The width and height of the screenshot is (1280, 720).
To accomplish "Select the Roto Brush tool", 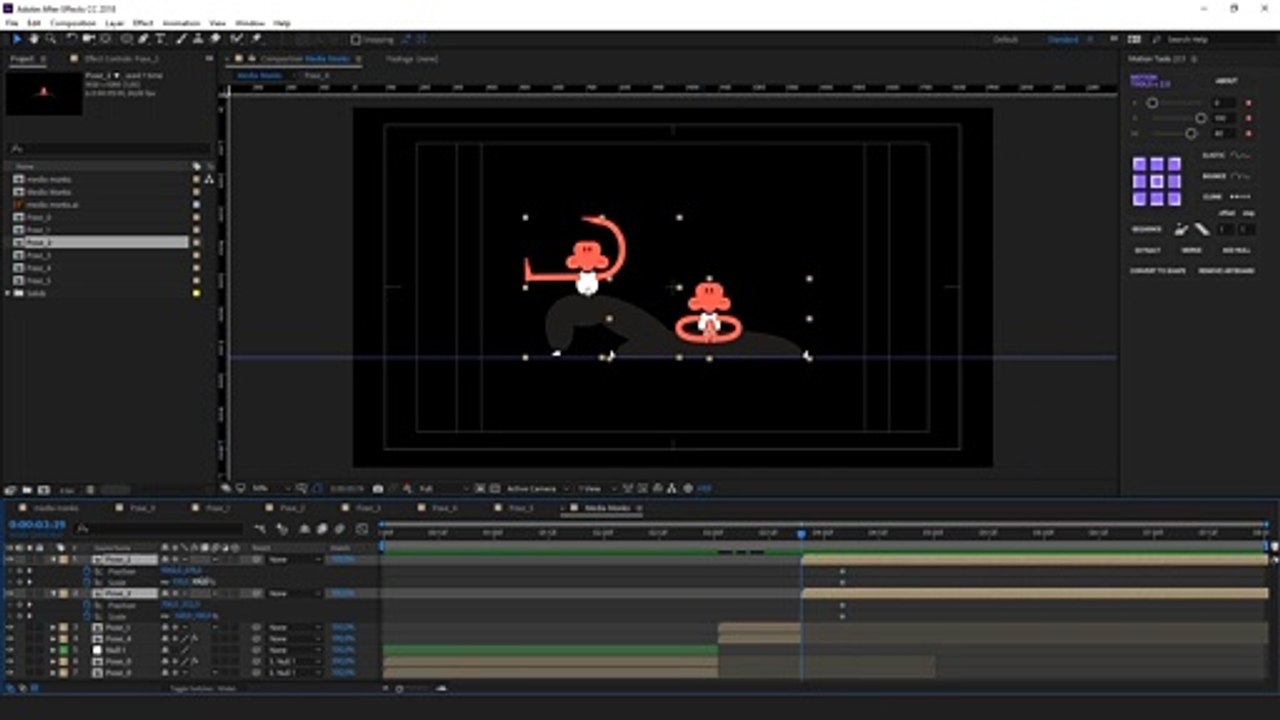I will click(237, 39).
